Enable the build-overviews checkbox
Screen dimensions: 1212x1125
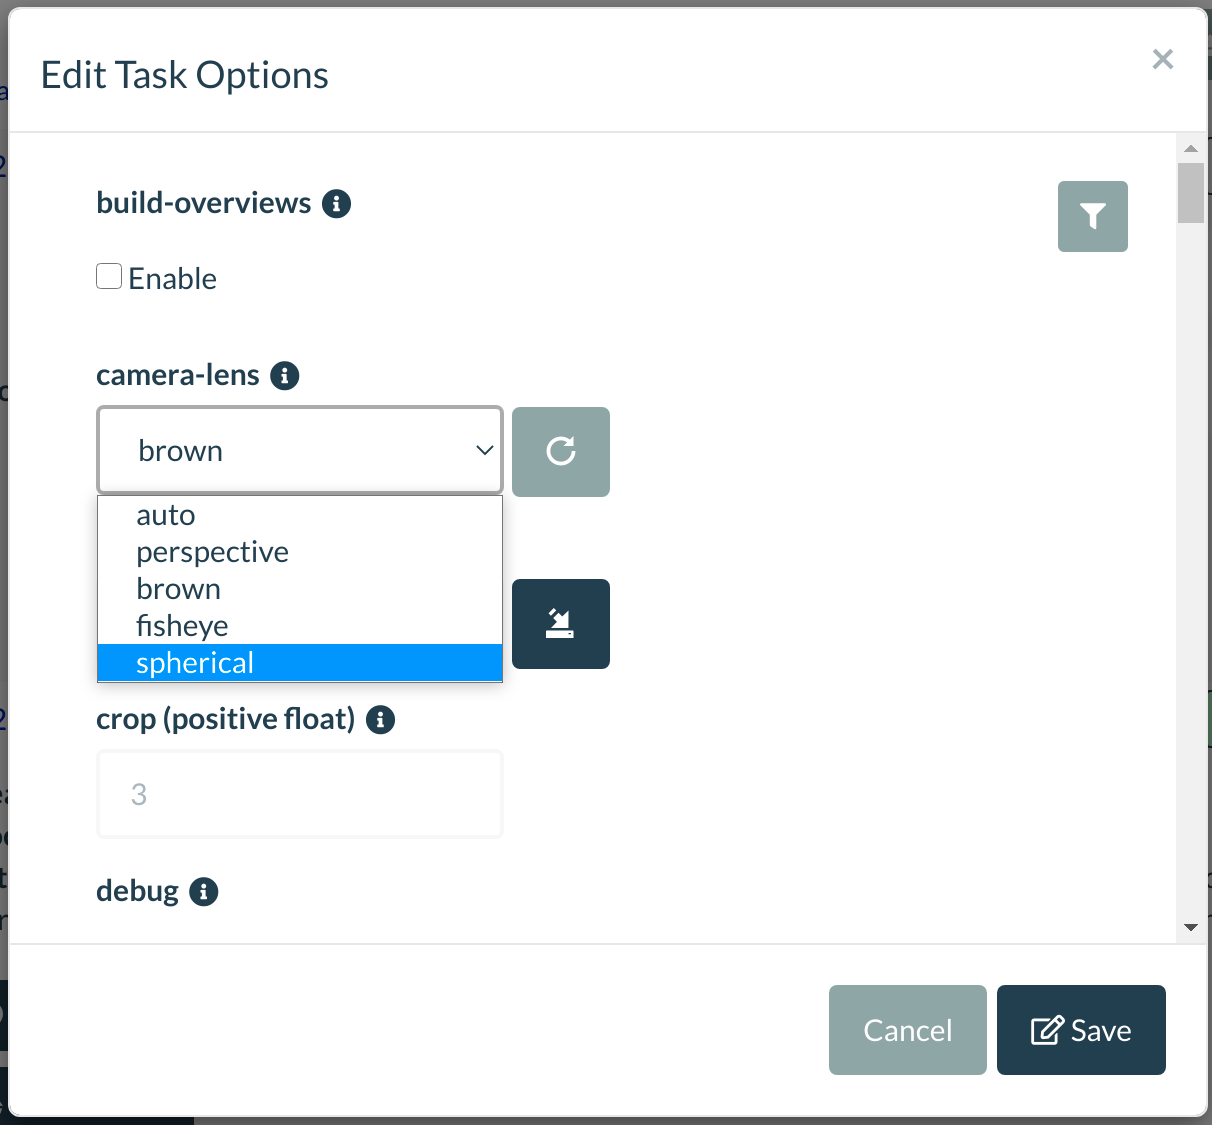tap(109, 276)
